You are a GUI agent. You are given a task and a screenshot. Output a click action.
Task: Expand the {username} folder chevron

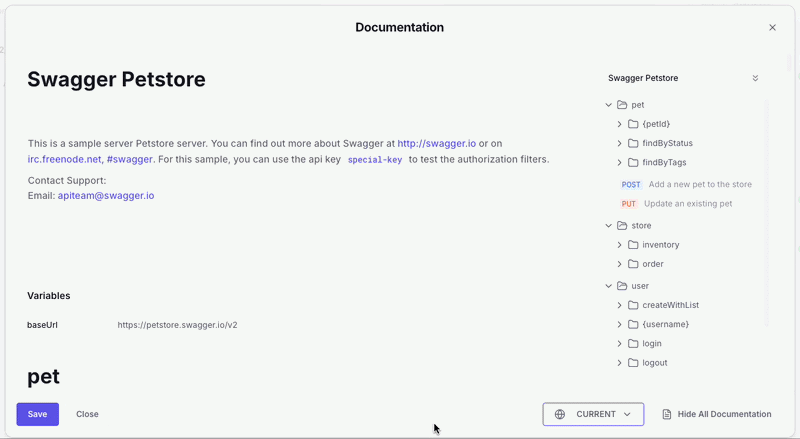pyautogui.click(x=619, y=324)
